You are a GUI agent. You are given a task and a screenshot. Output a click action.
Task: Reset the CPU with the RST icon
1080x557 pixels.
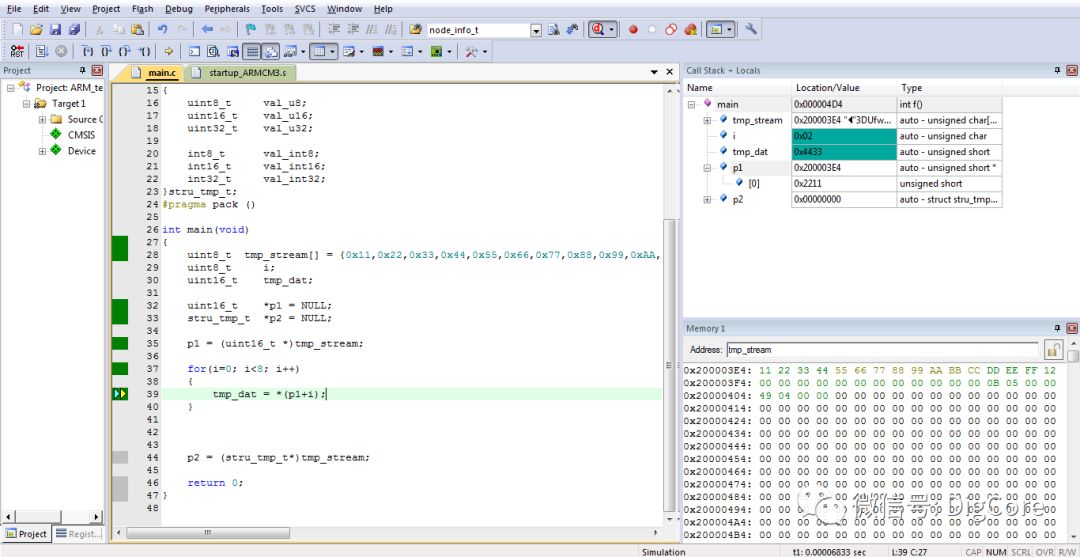coord(17,52)
